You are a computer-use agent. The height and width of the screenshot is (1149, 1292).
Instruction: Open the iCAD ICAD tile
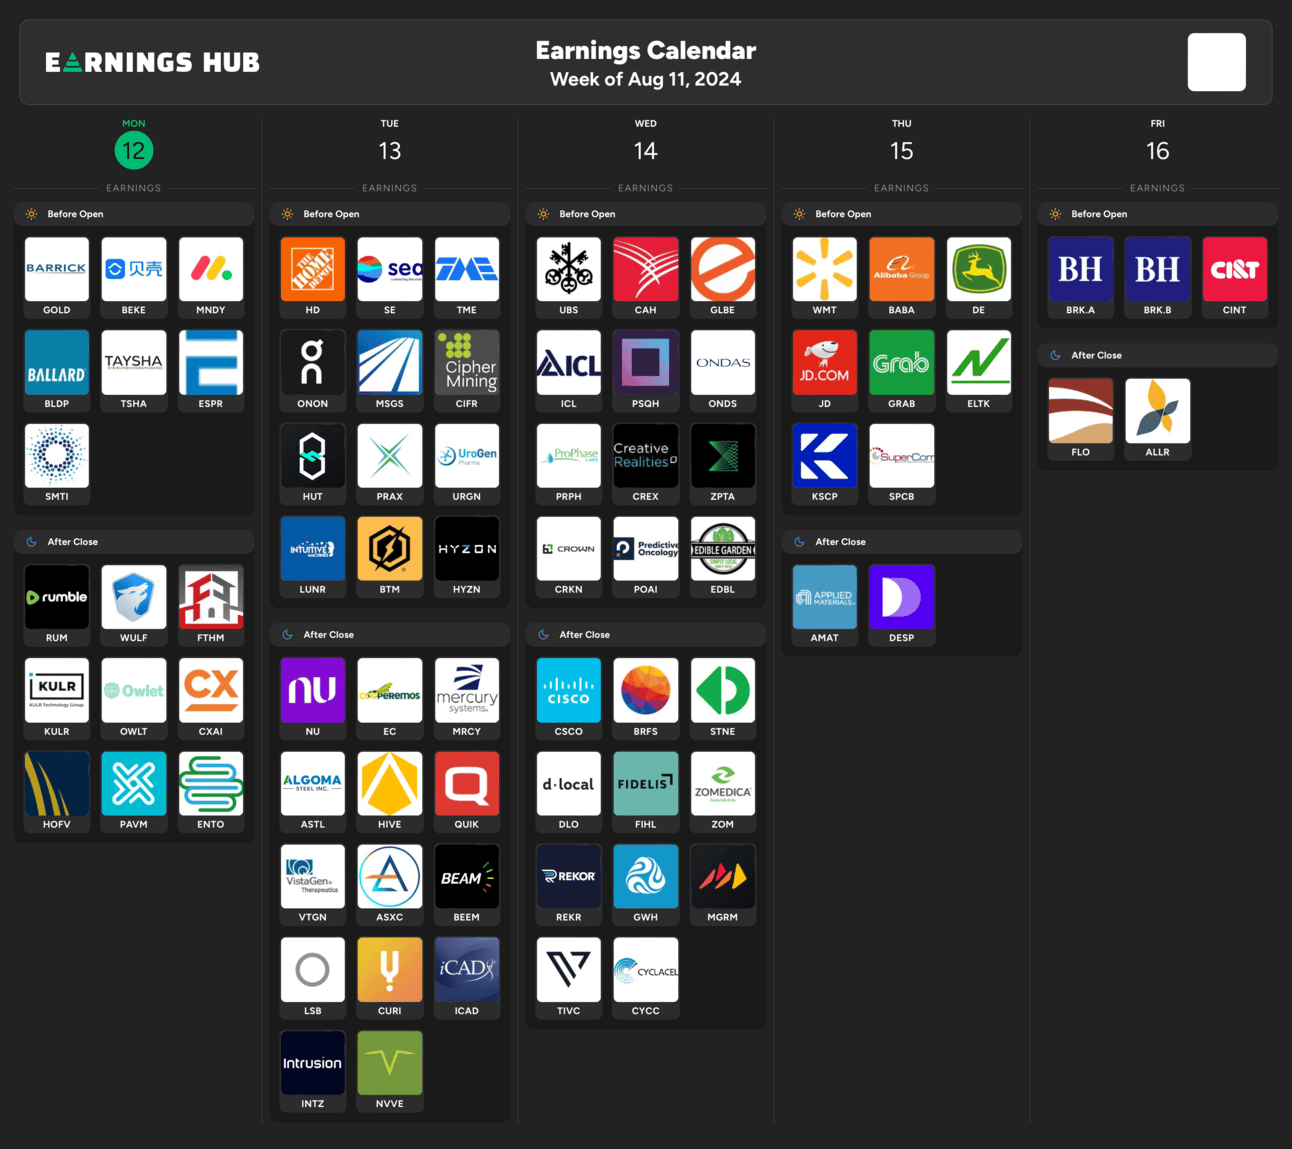[467, 977]
